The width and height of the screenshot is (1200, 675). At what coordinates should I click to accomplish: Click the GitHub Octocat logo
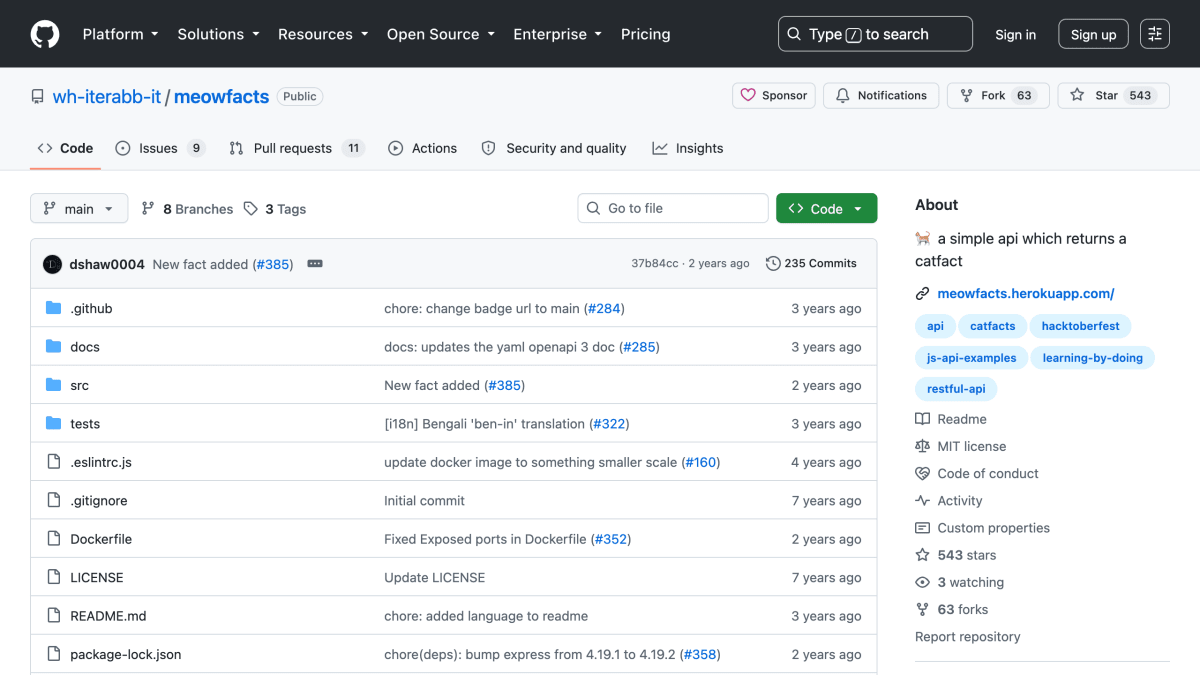click(x=45, y=34)
